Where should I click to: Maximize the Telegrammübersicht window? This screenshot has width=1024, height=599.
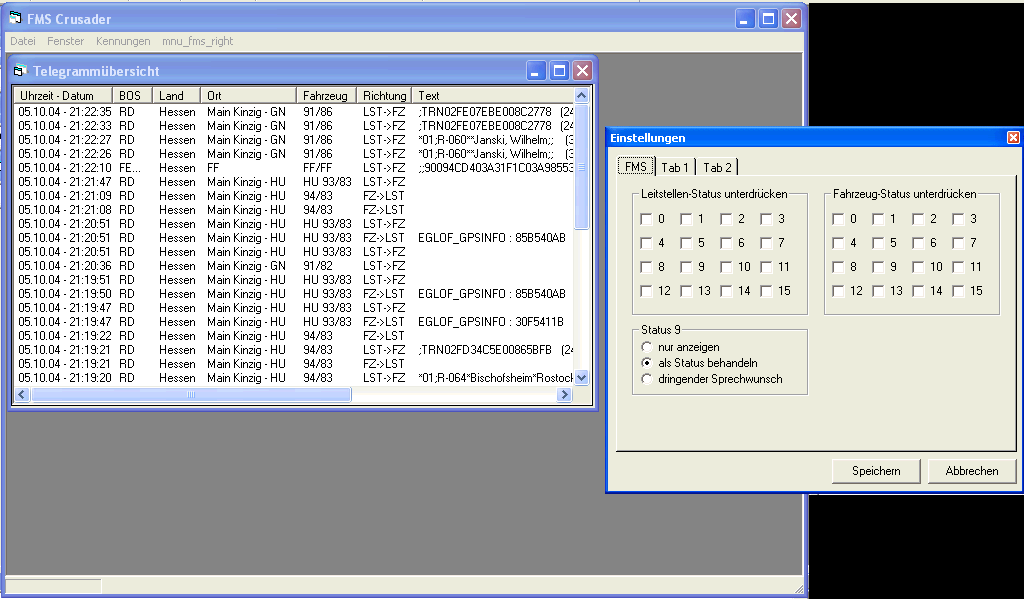pyautogui.click(x=560, y=71)
